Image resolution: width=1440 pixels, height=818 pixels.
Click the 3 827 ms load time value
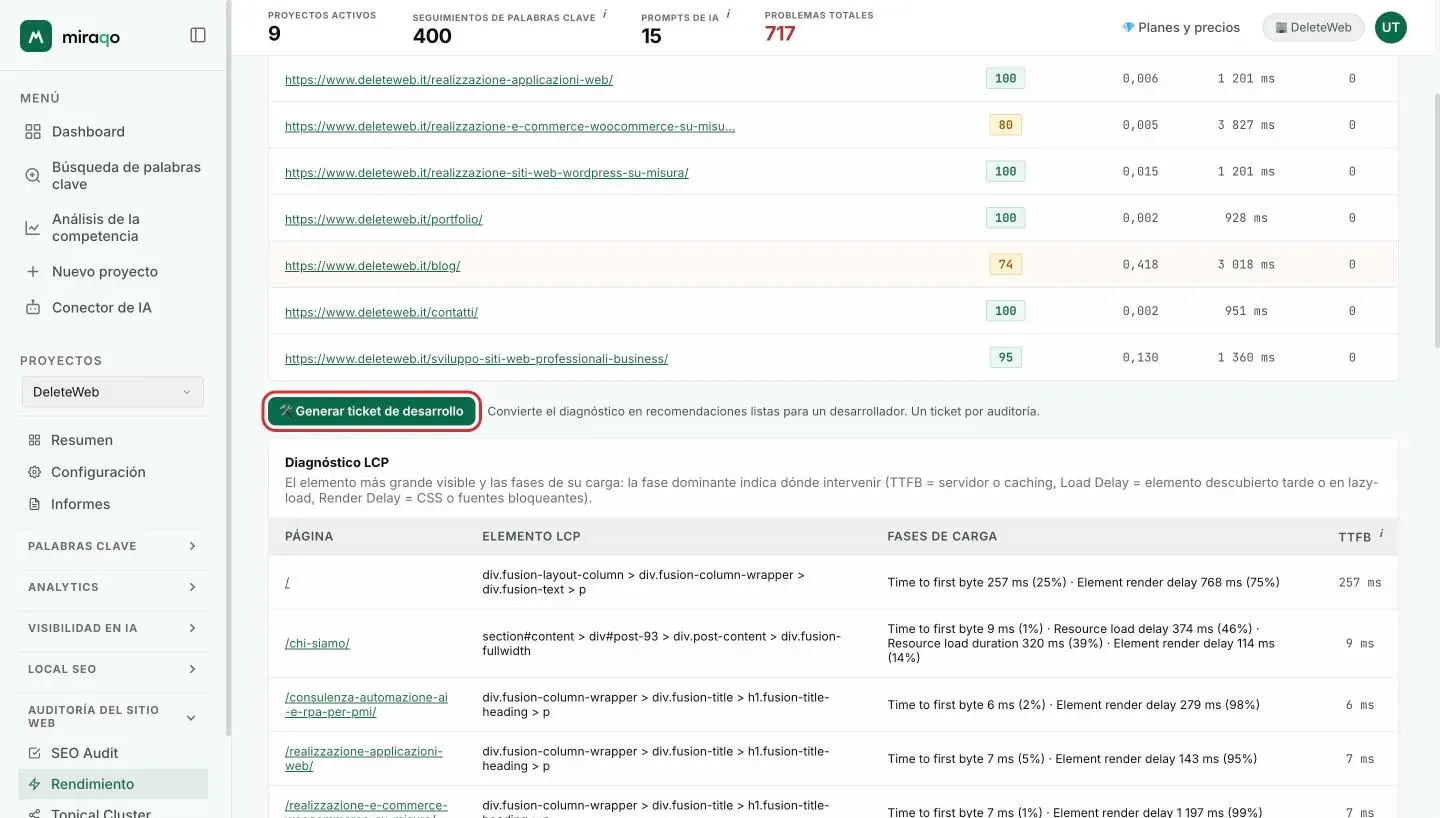tap(1246, 125)
